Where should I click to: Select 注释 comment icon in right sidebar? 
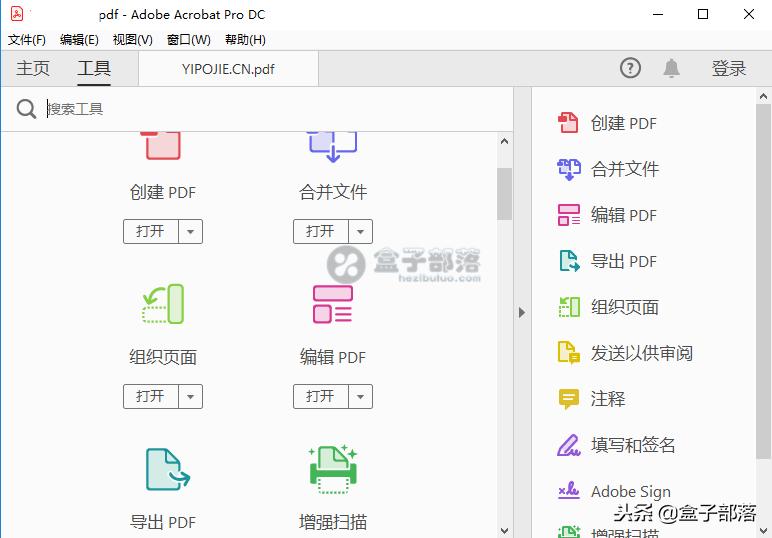pyautogui.click(x=569, y=399)
